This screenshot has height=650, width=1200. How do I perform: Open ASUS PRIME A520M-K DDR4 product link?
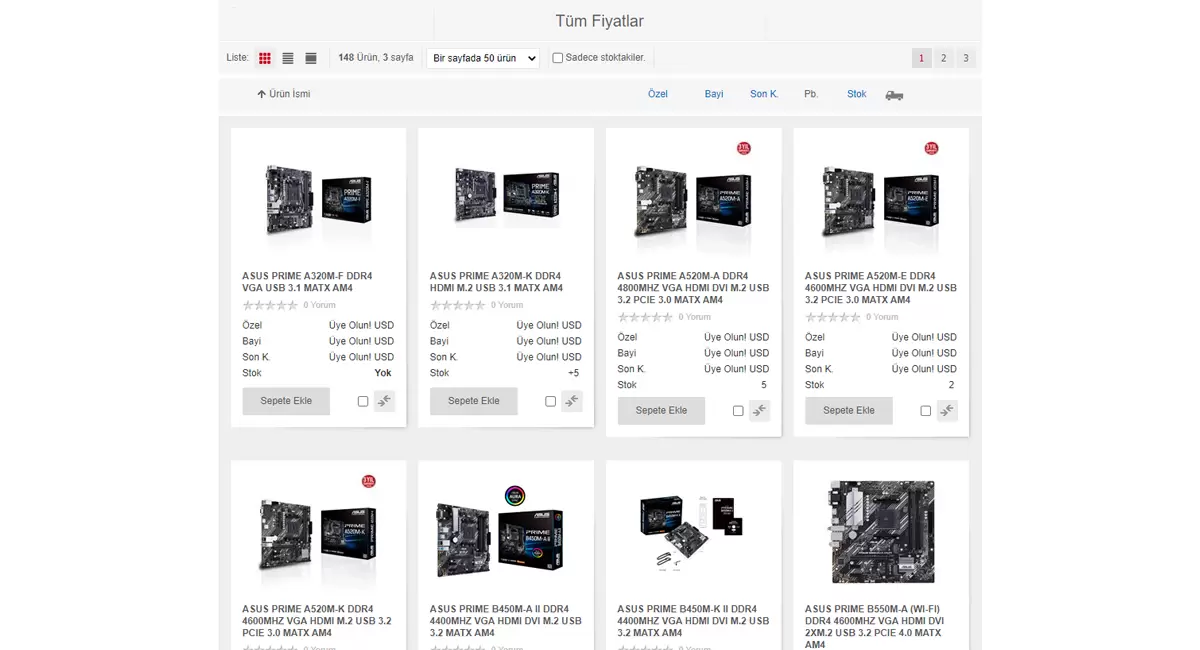tap(317, 621)
